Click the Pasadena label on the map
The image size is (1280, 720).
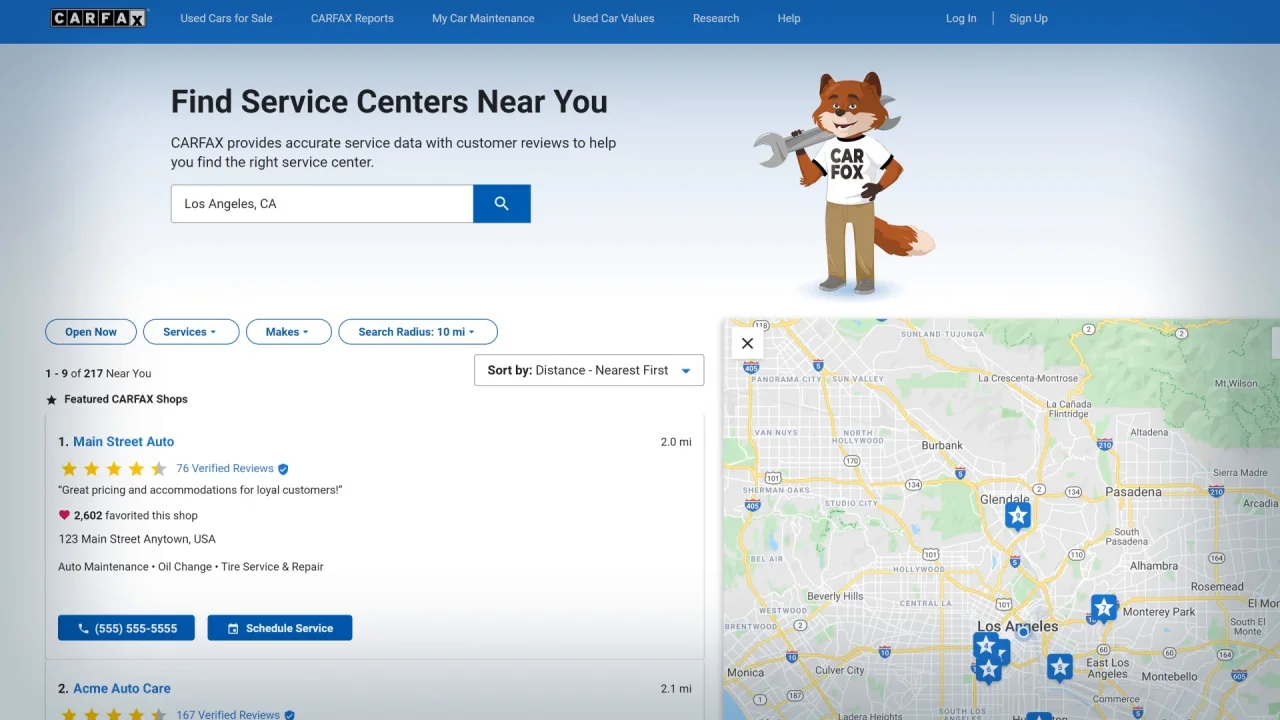1133,492
